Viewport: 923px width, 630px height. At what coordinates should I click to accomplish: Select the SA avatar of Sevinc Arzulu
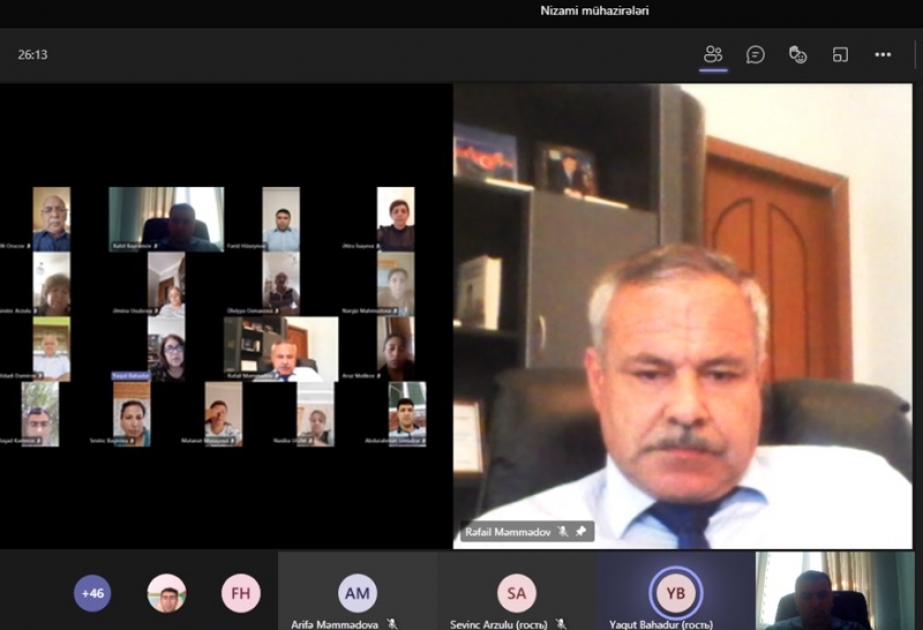pos(516,593)
